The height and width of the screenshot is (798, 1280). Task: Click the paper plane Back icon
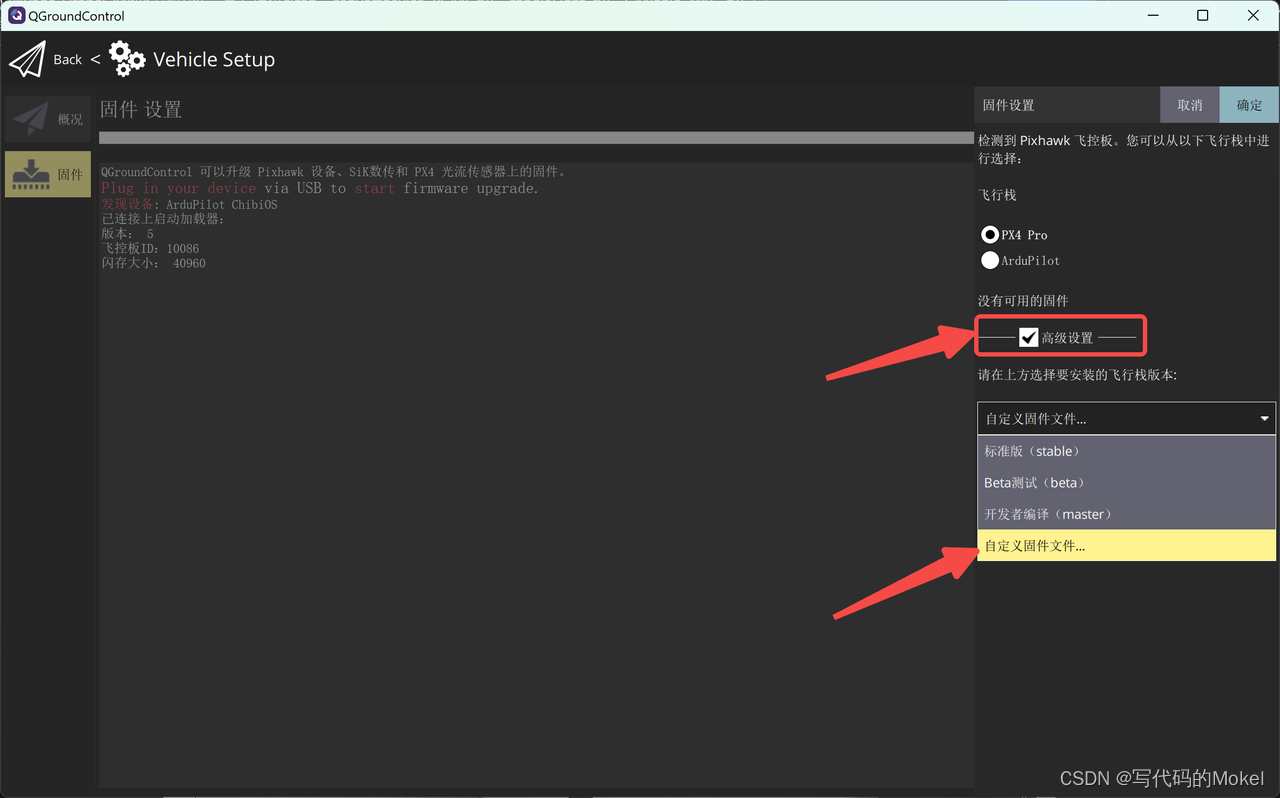pyautogui.click(x=27, y=60)
